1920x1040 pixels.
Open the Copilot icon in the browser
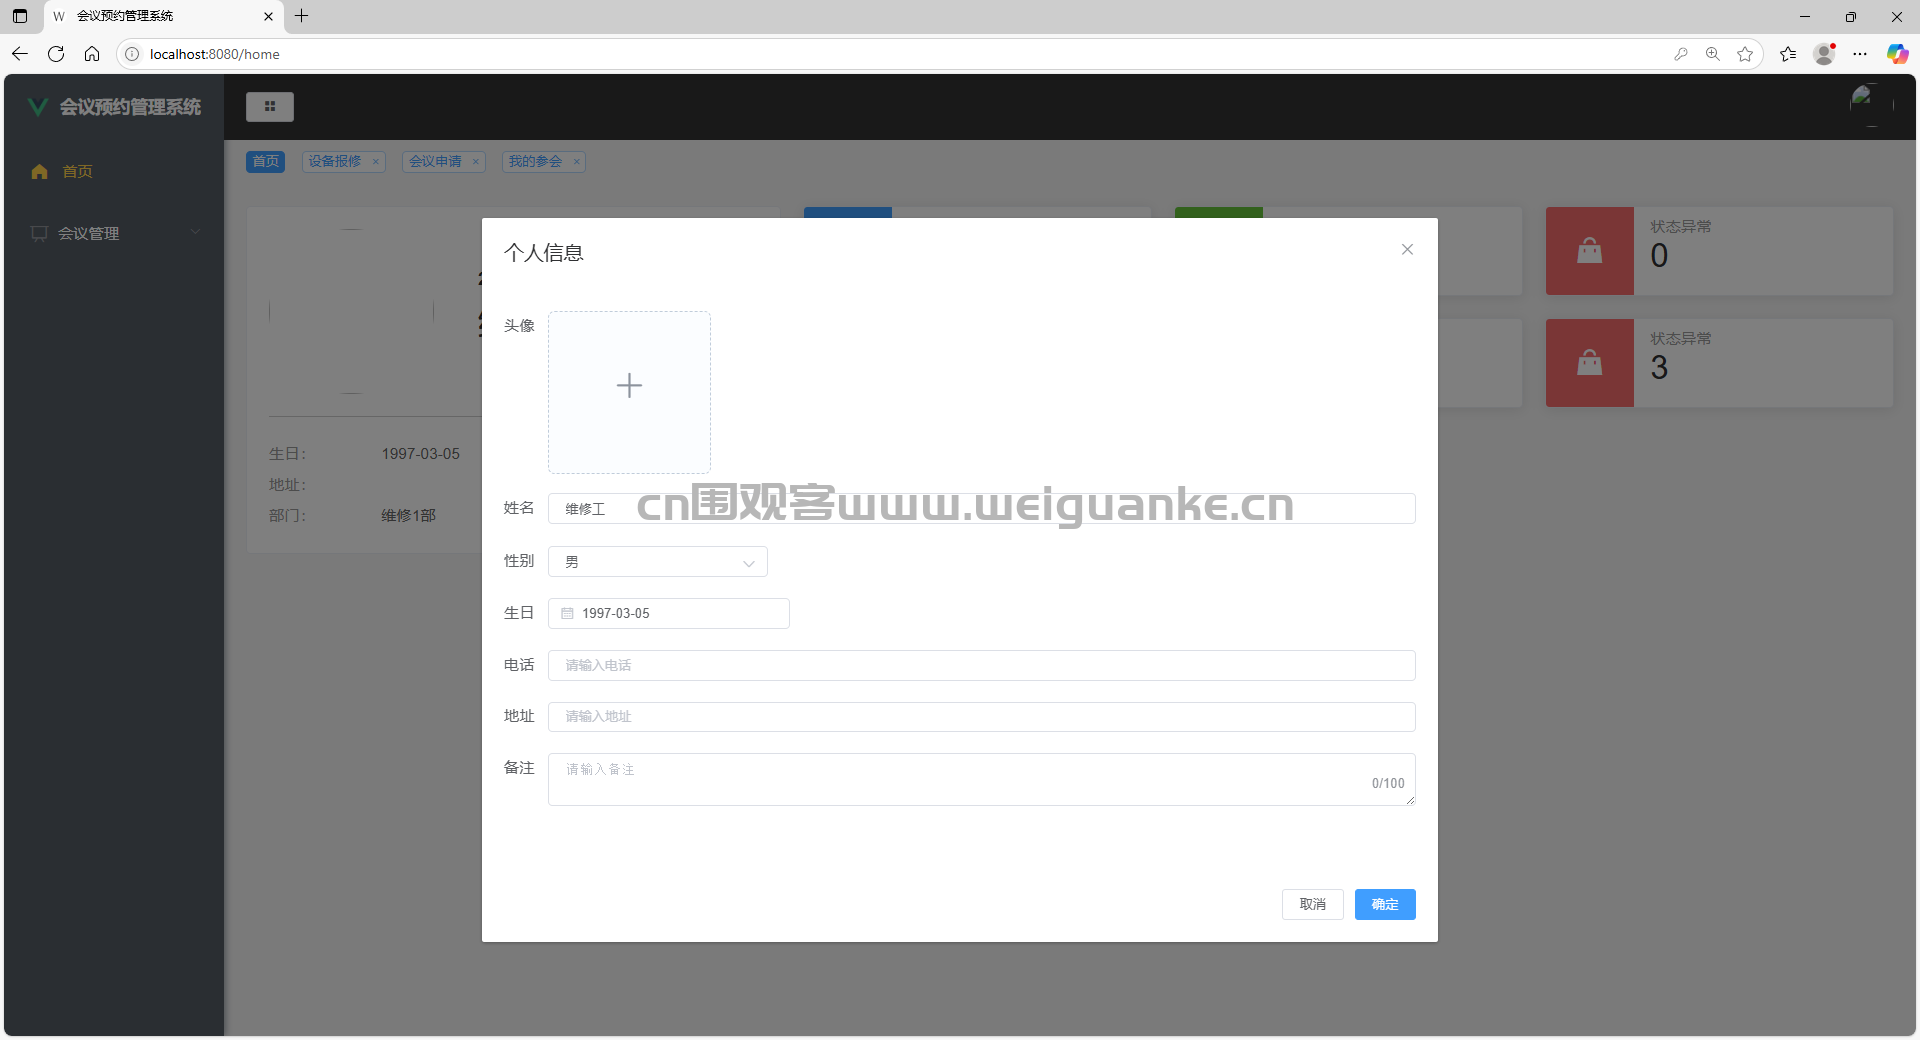click(1897, 54)
